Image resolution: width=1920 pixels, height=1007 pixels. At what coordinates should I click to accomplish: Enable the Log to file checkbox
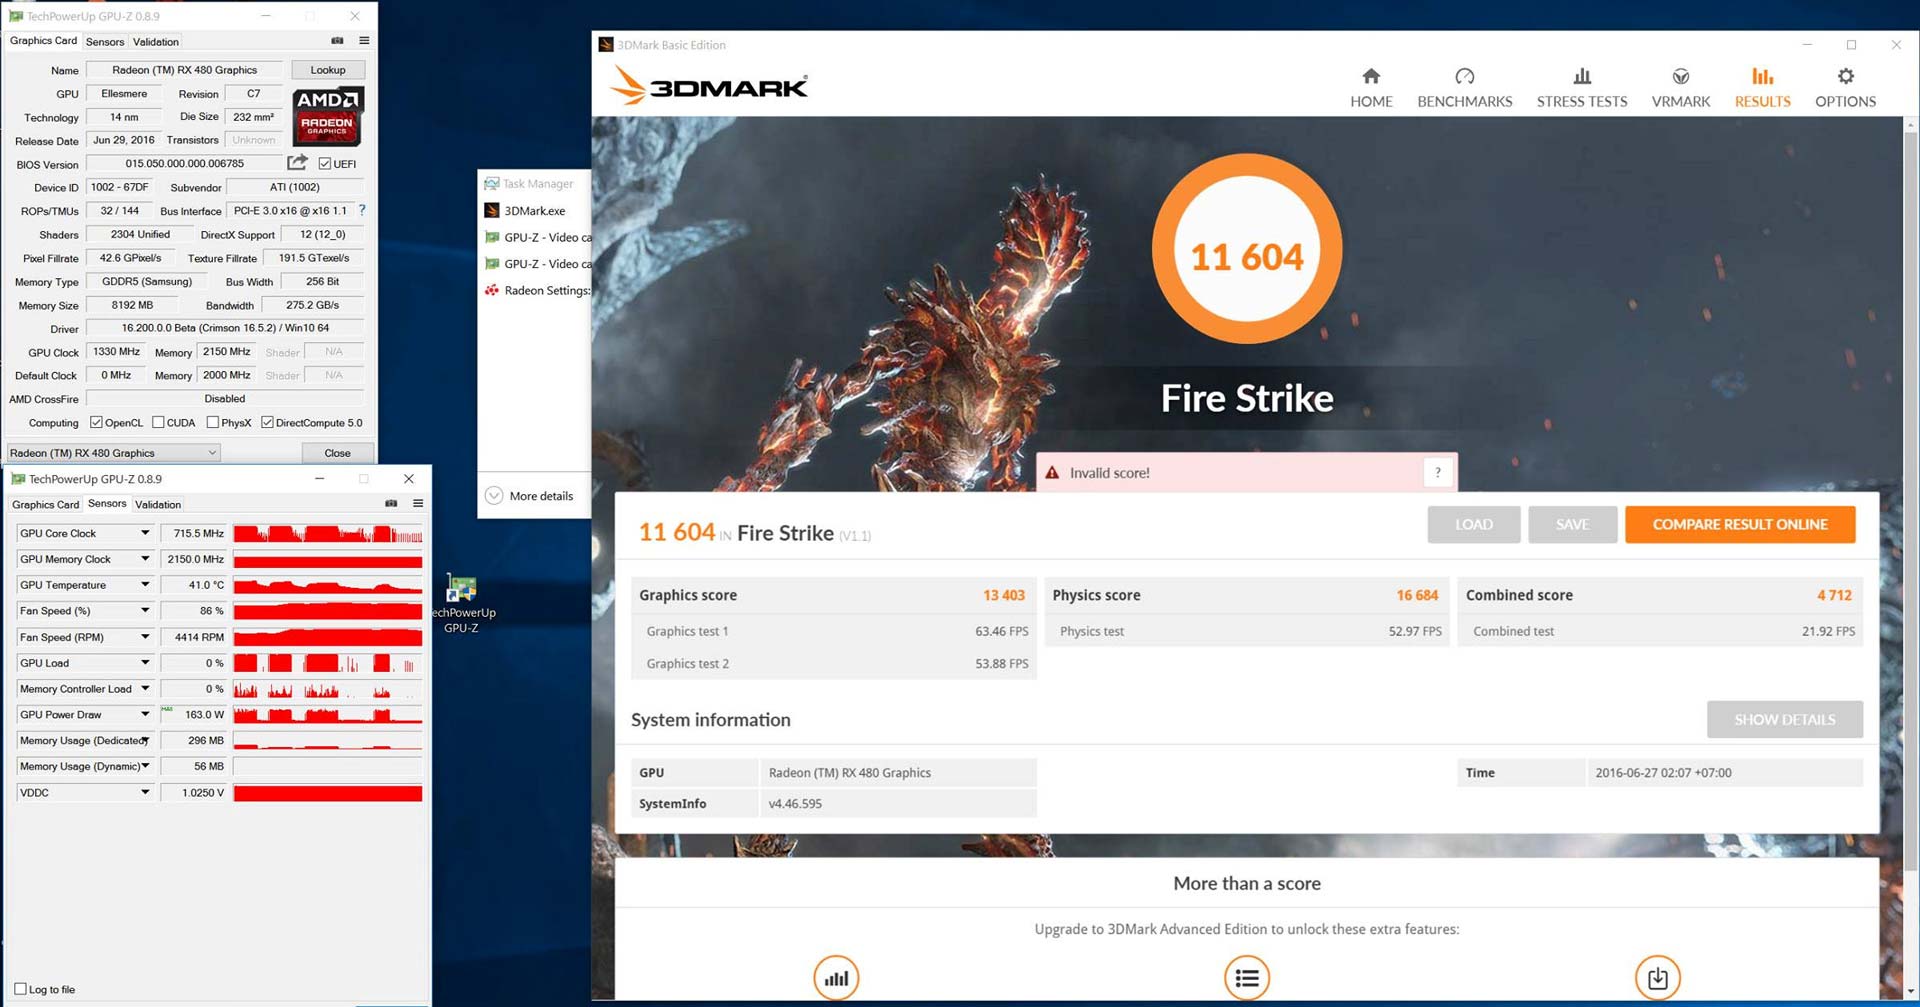click(x=20, y=989)
